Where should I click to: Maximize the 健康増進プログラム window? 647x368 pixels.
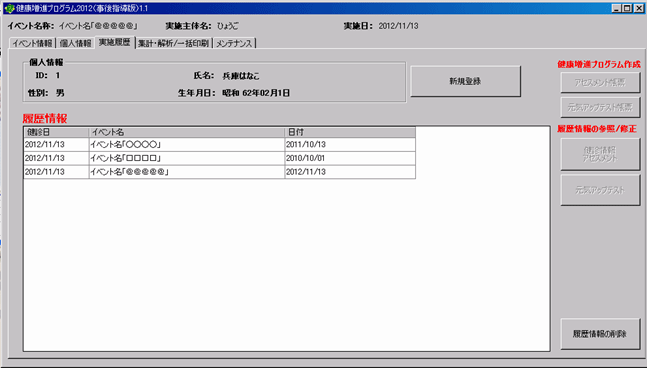point(627,8)
